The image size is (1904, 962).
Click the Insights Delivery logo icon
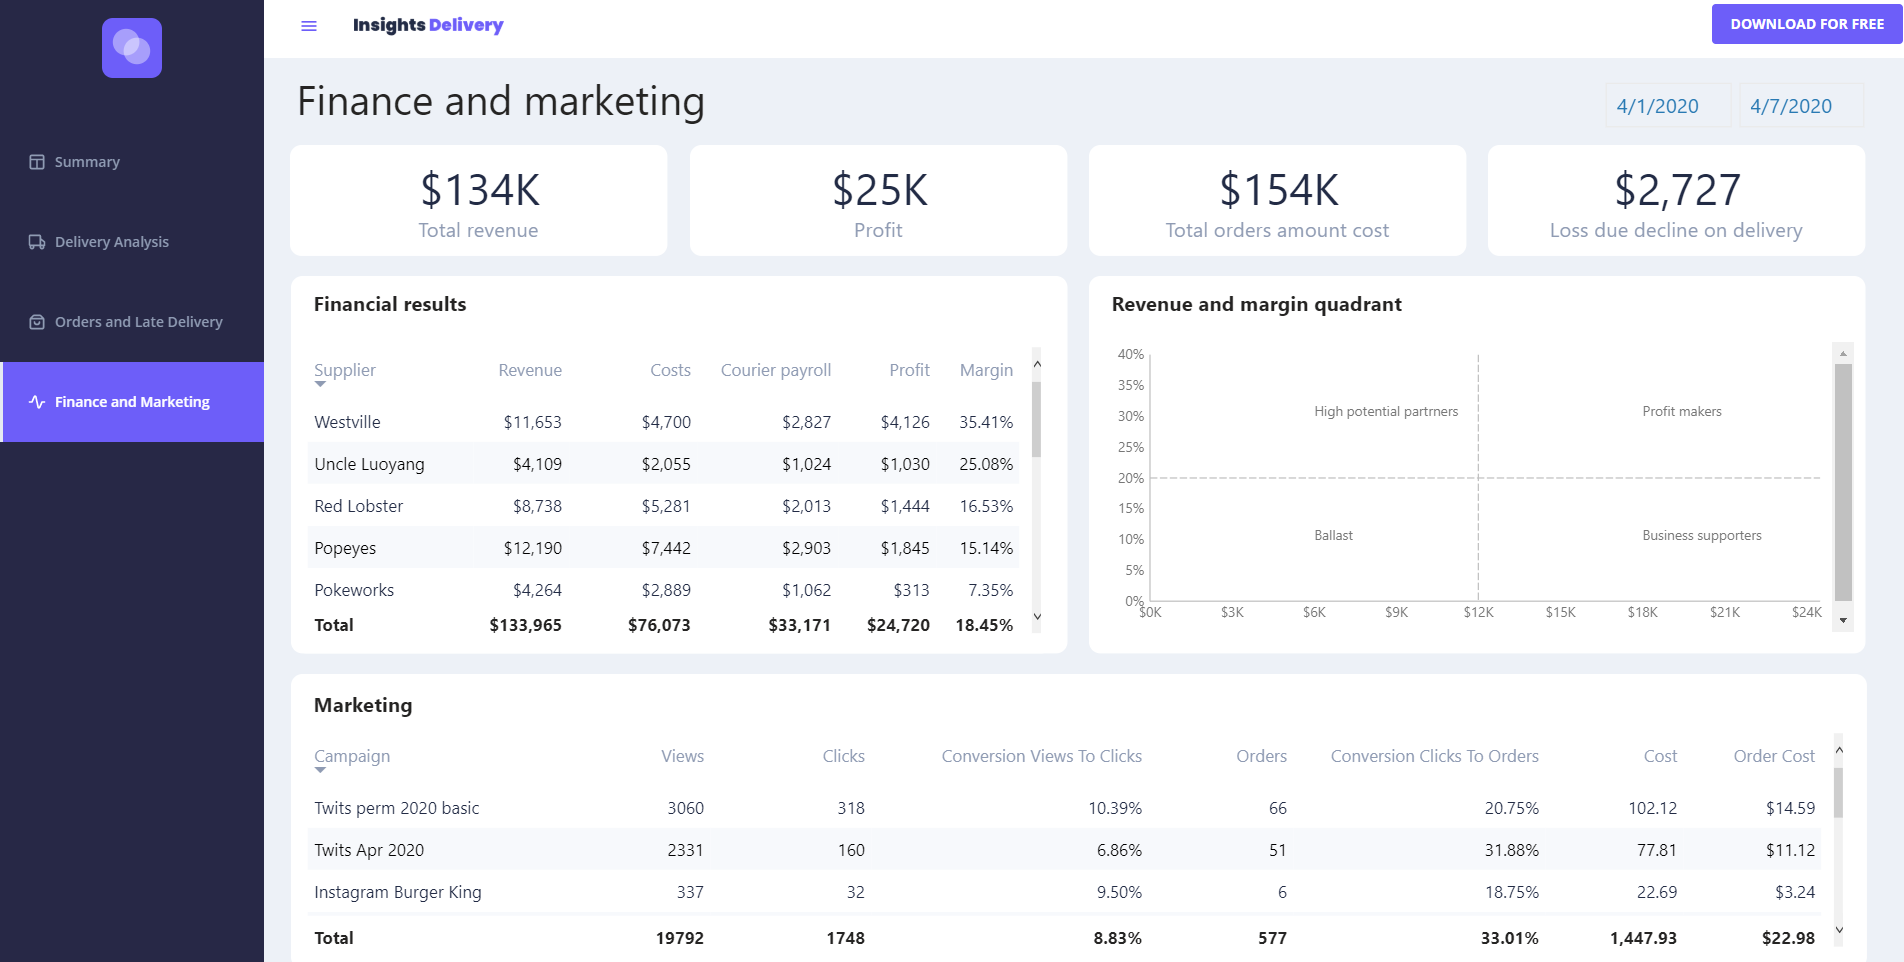click(x=132, y=48)
